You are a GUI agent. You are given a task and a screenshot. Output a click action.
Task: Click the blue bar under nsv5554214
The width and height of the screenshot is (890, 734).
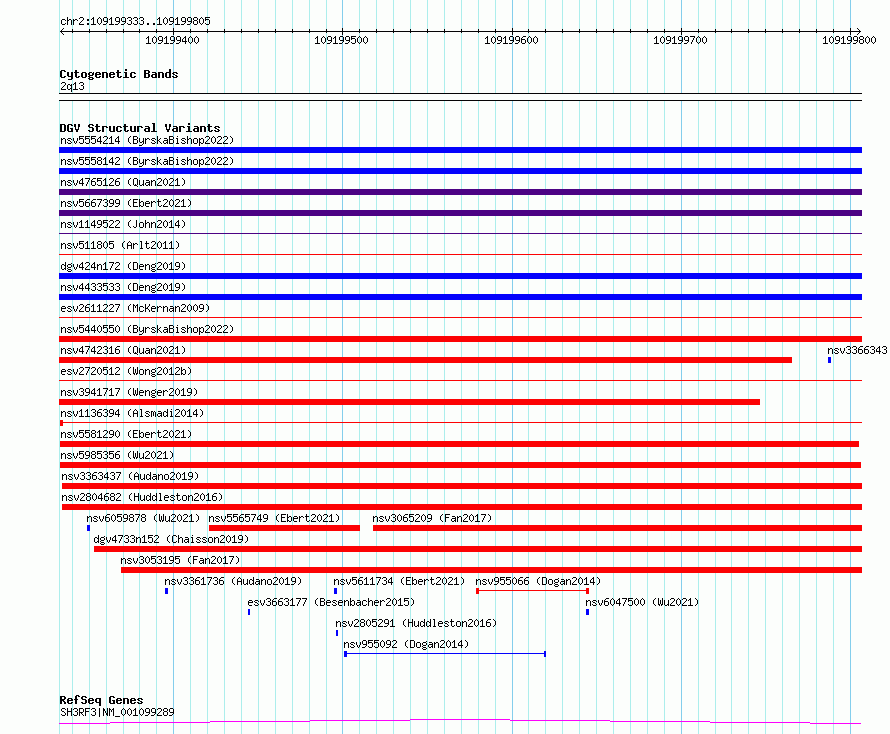pos(460,150)
